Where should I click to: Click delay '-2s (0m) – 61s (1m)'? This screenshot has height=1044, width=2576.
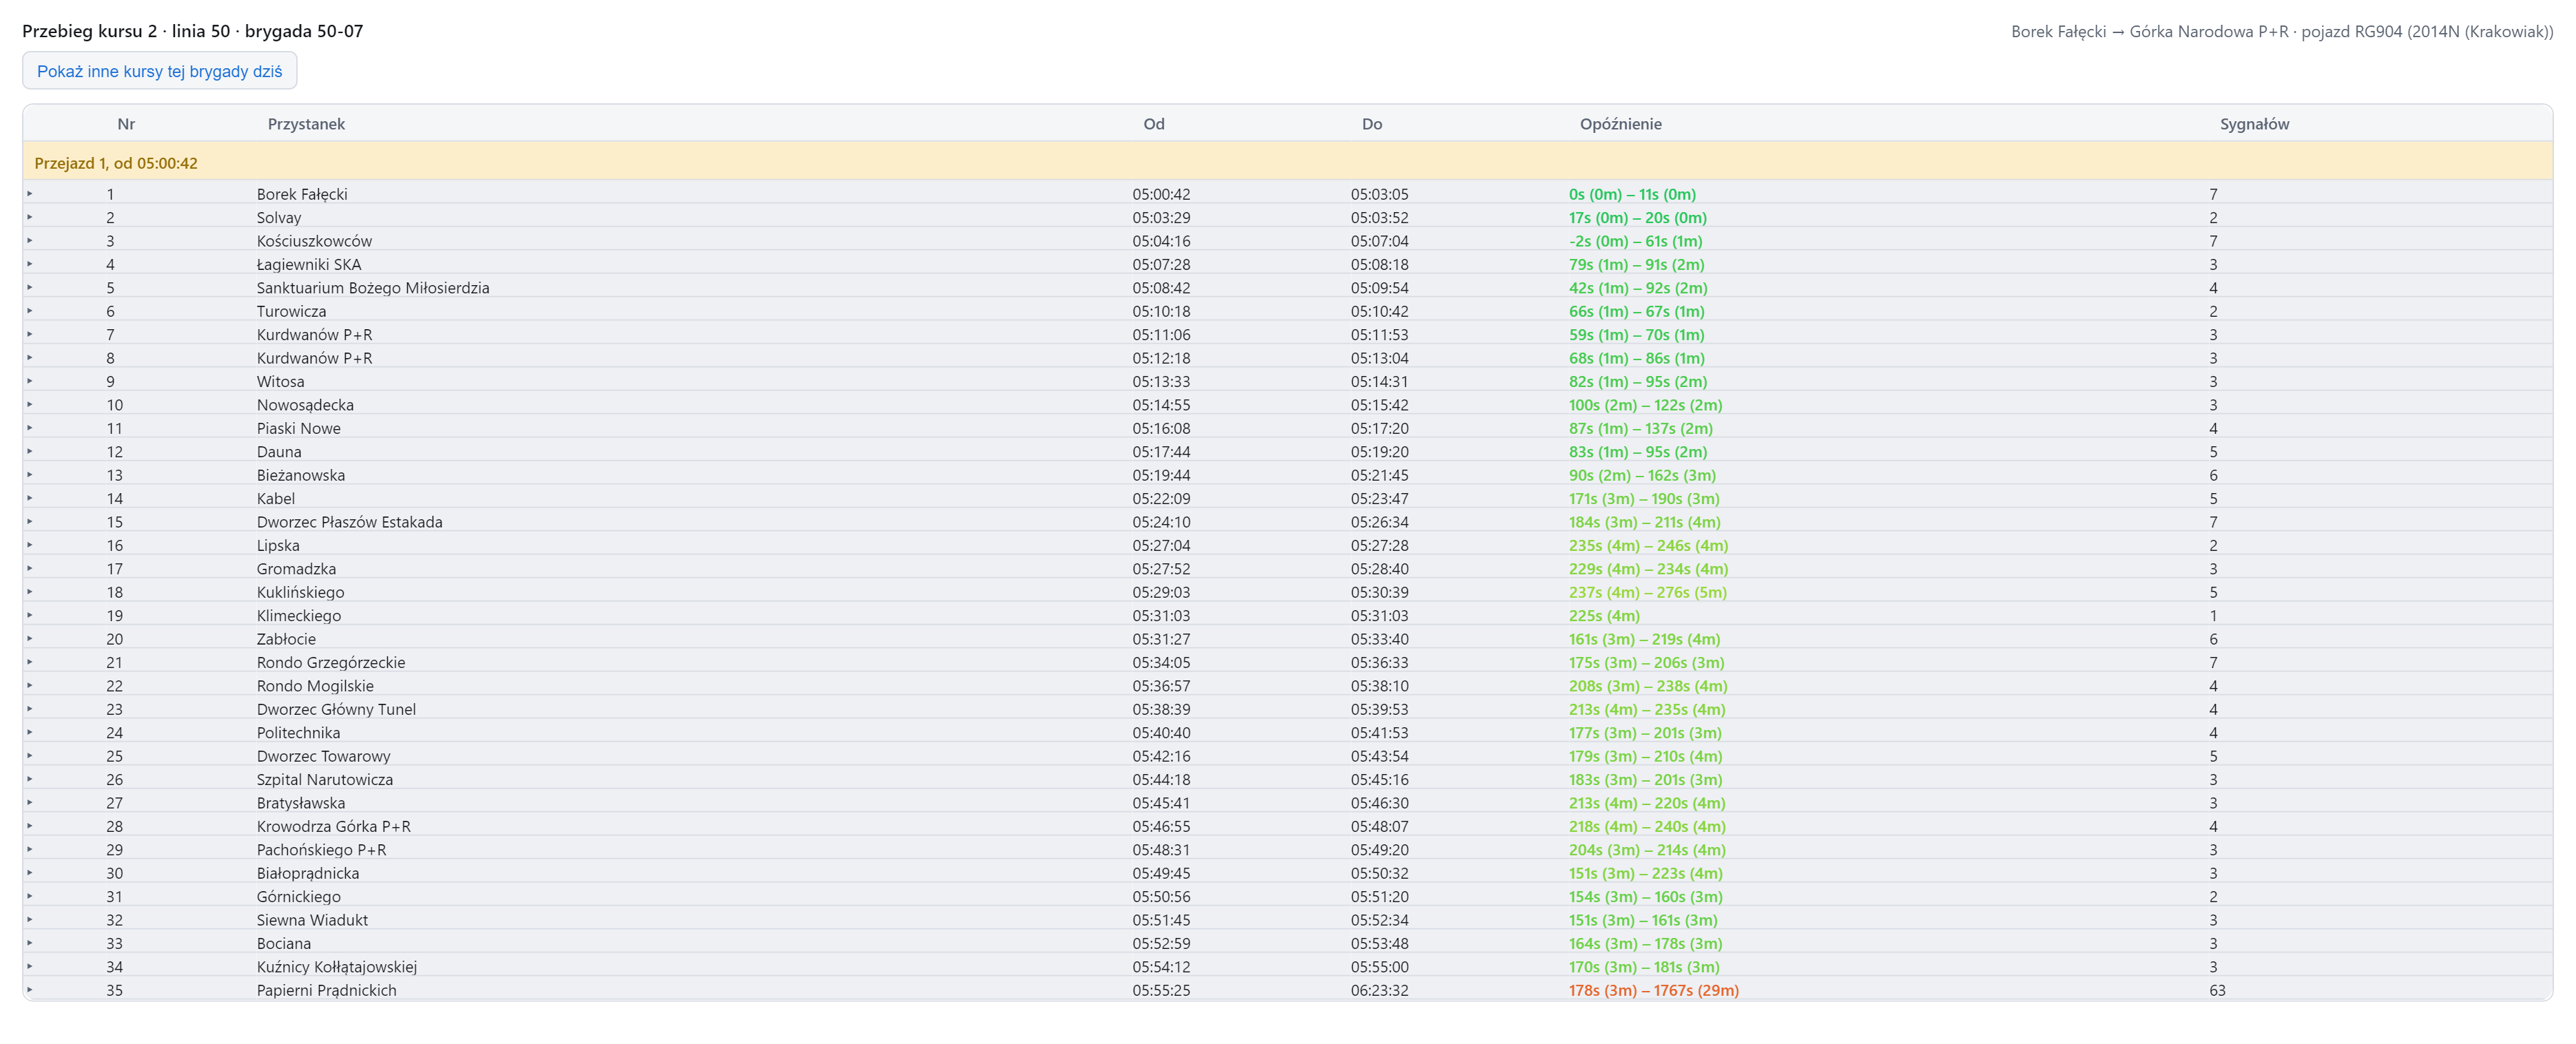click(1635, 240)
